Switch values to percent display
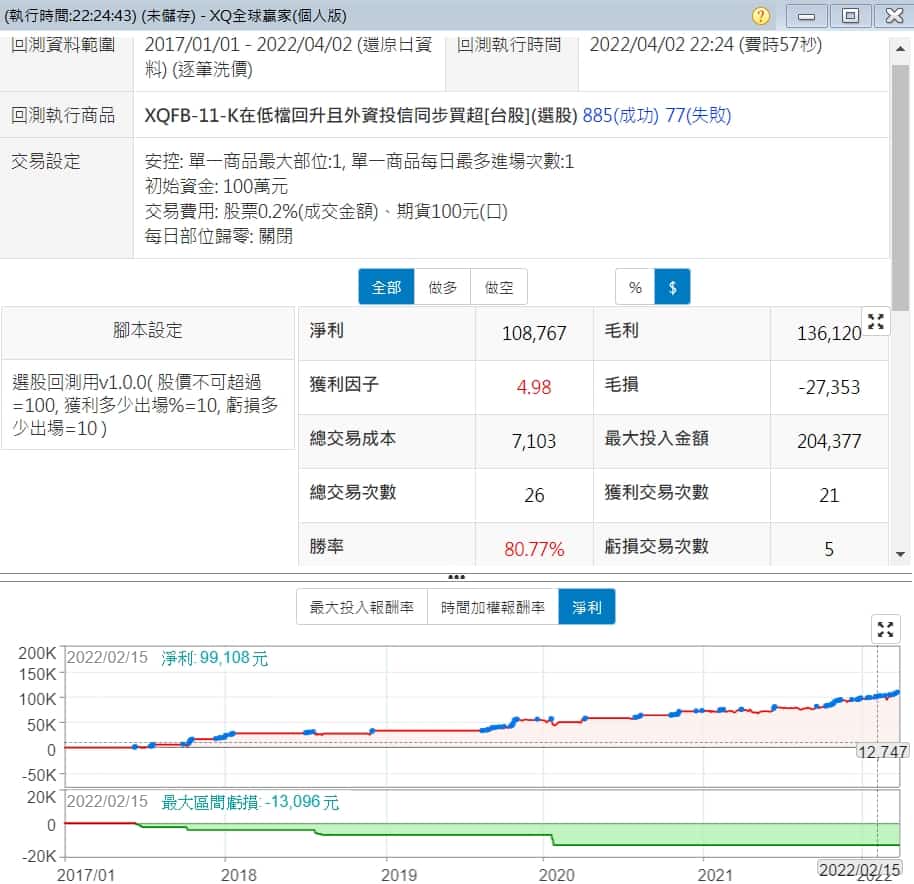914x884 pixels. 635,287
